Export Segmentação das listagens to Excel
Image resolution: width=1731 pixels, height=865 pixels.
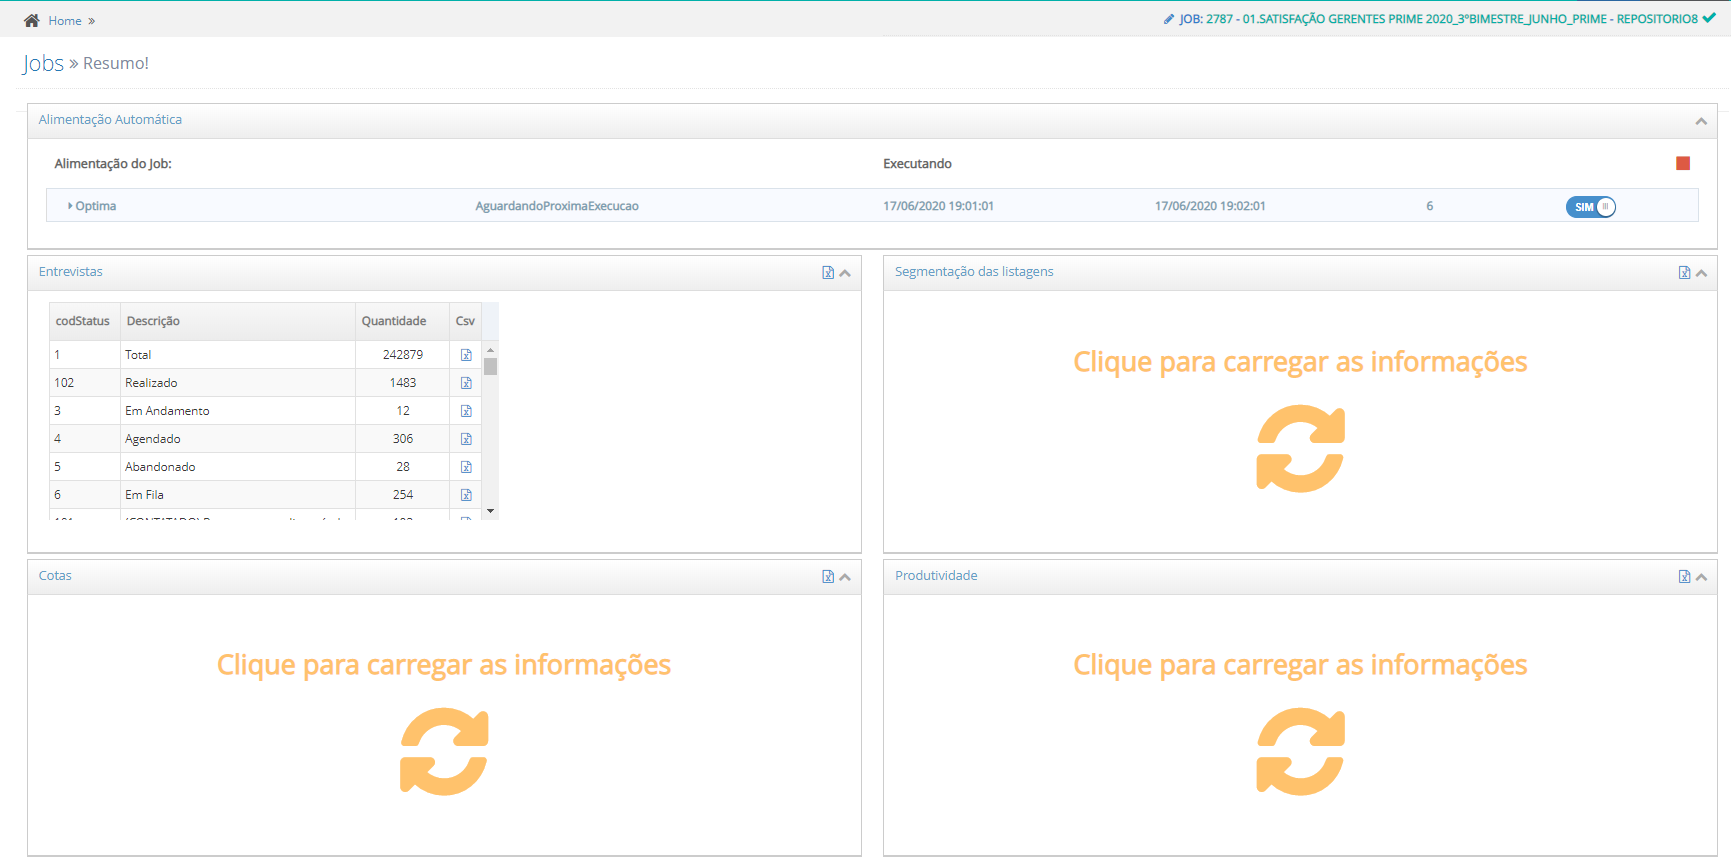pos(1684,273)
